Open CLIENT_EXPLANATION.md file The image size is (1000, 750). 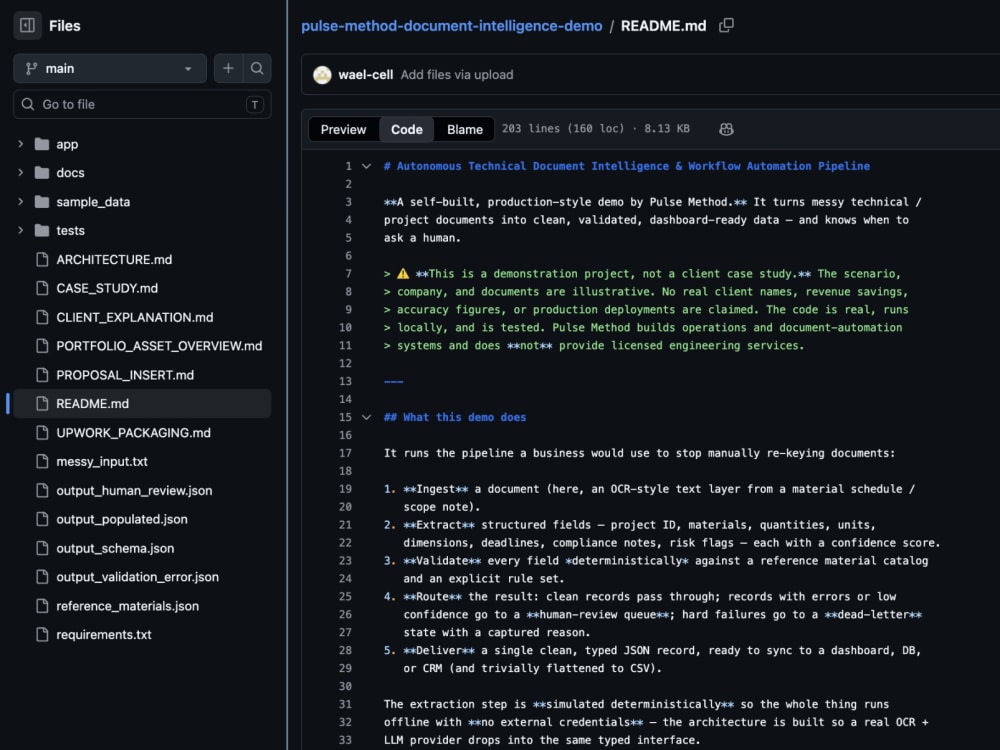[x=135, y=317]
